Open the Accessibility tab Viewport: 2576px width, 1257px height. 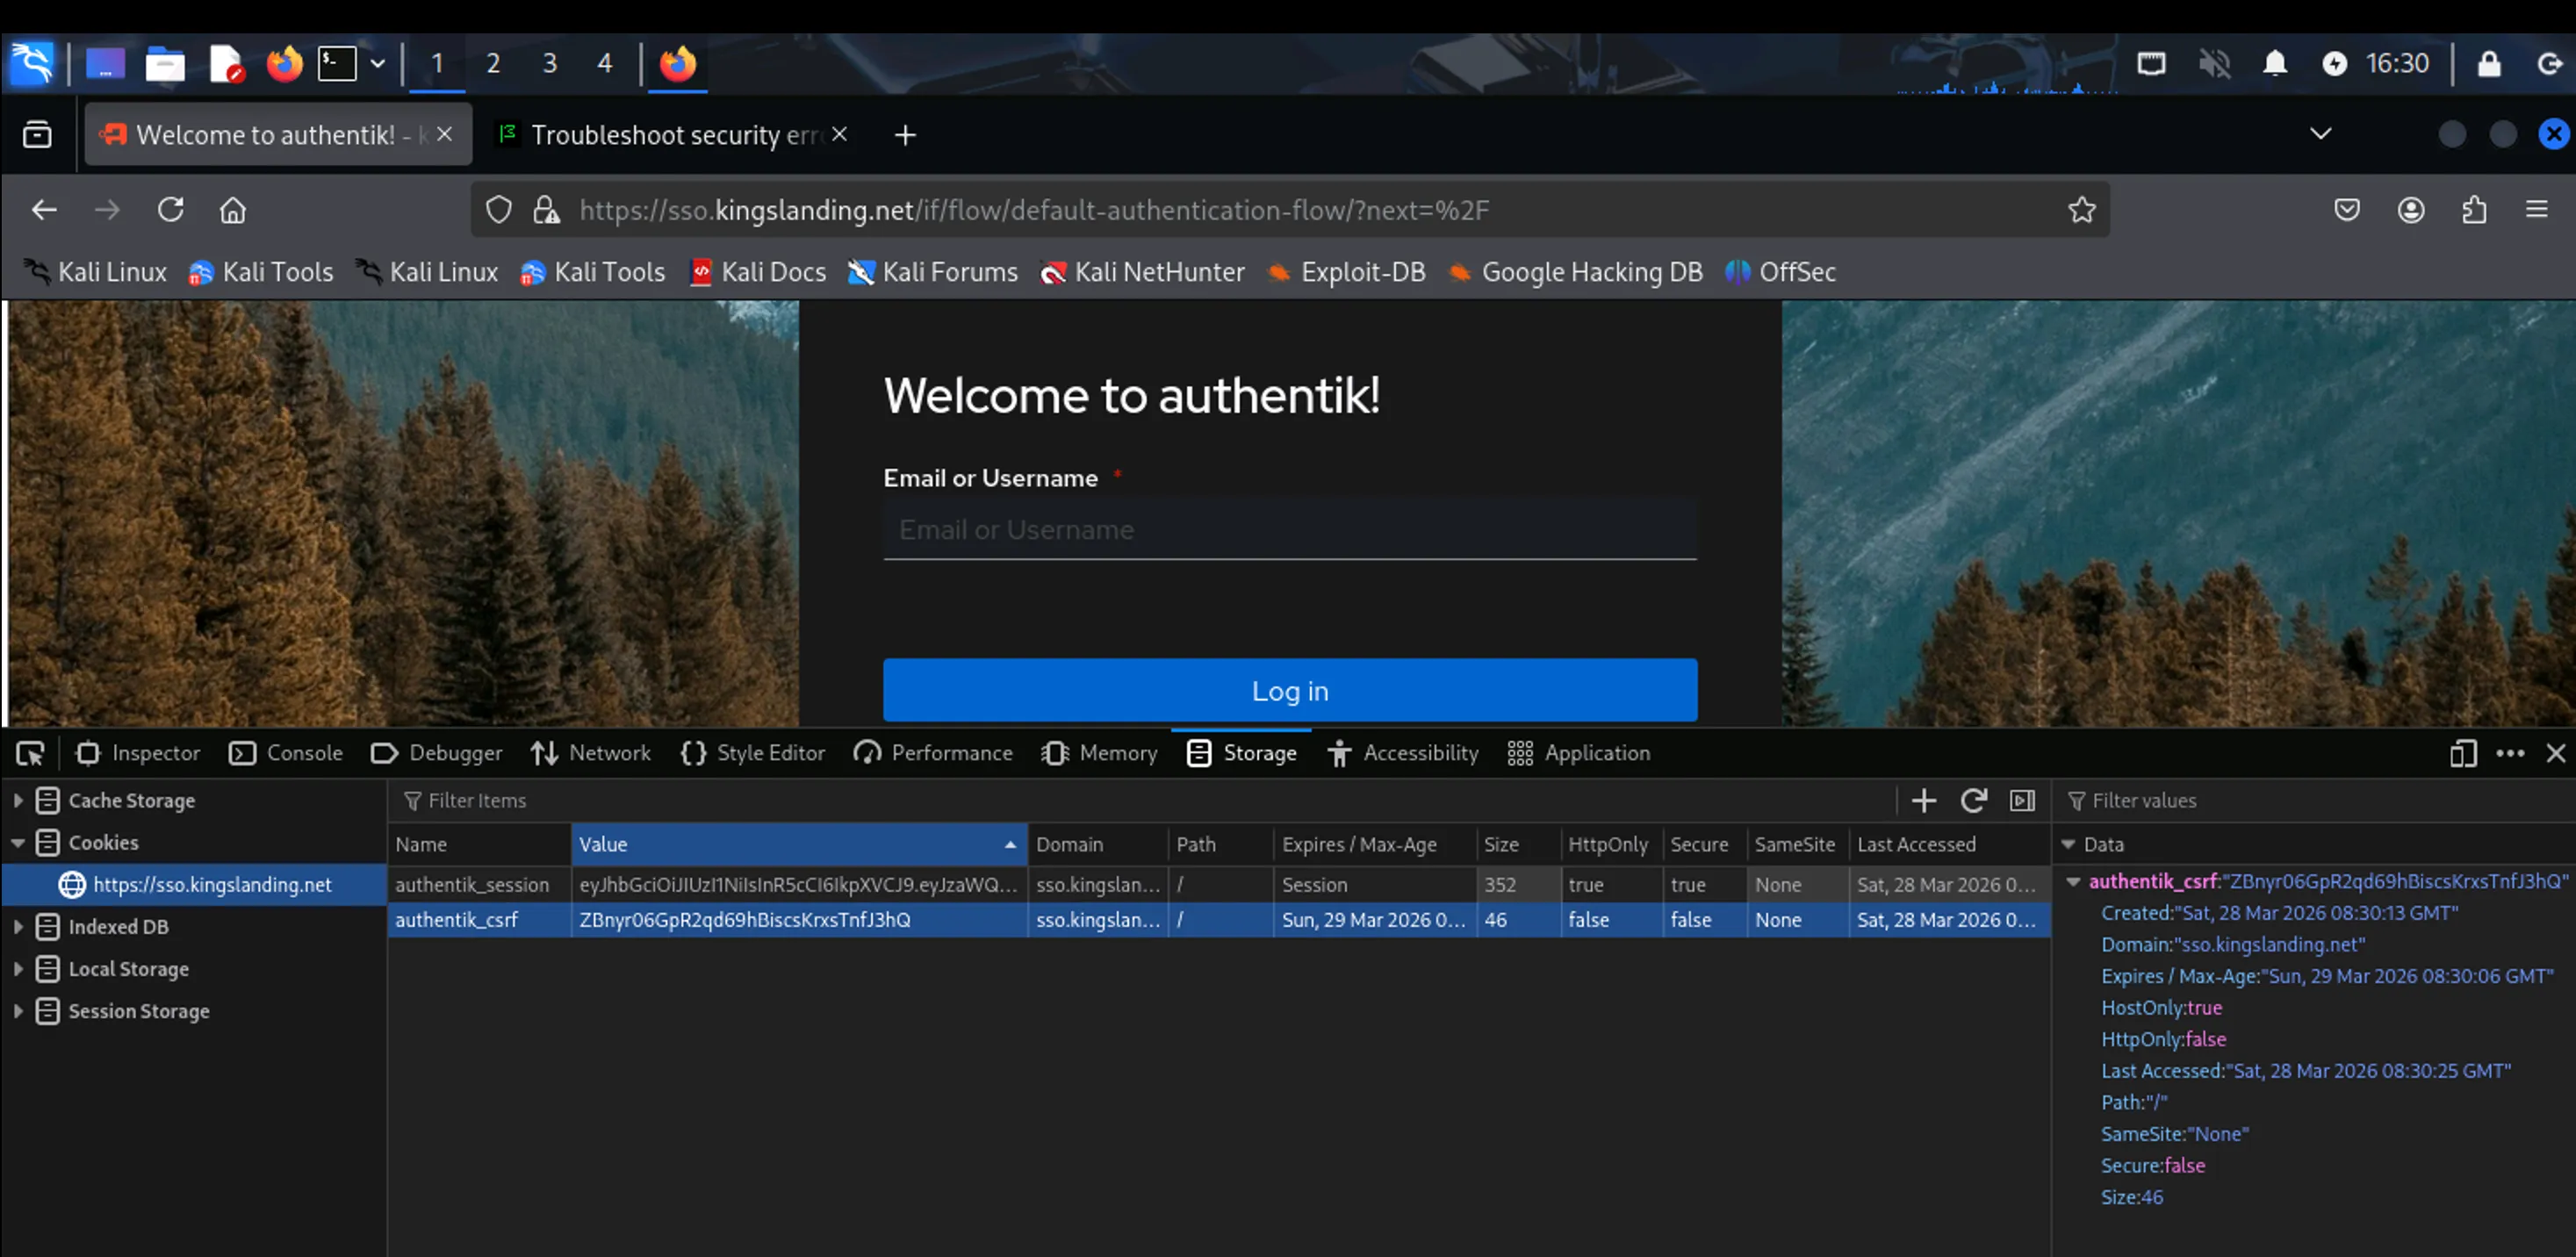1403,753
